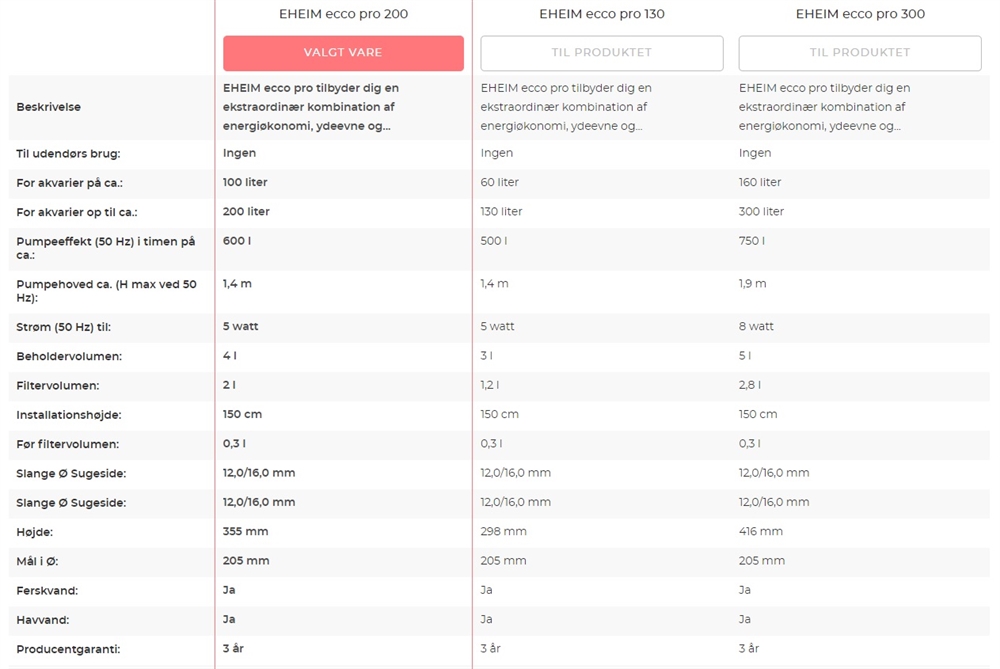Click the 8 watt power value
The image size is (1000, 669).
(x=756, y=326)
